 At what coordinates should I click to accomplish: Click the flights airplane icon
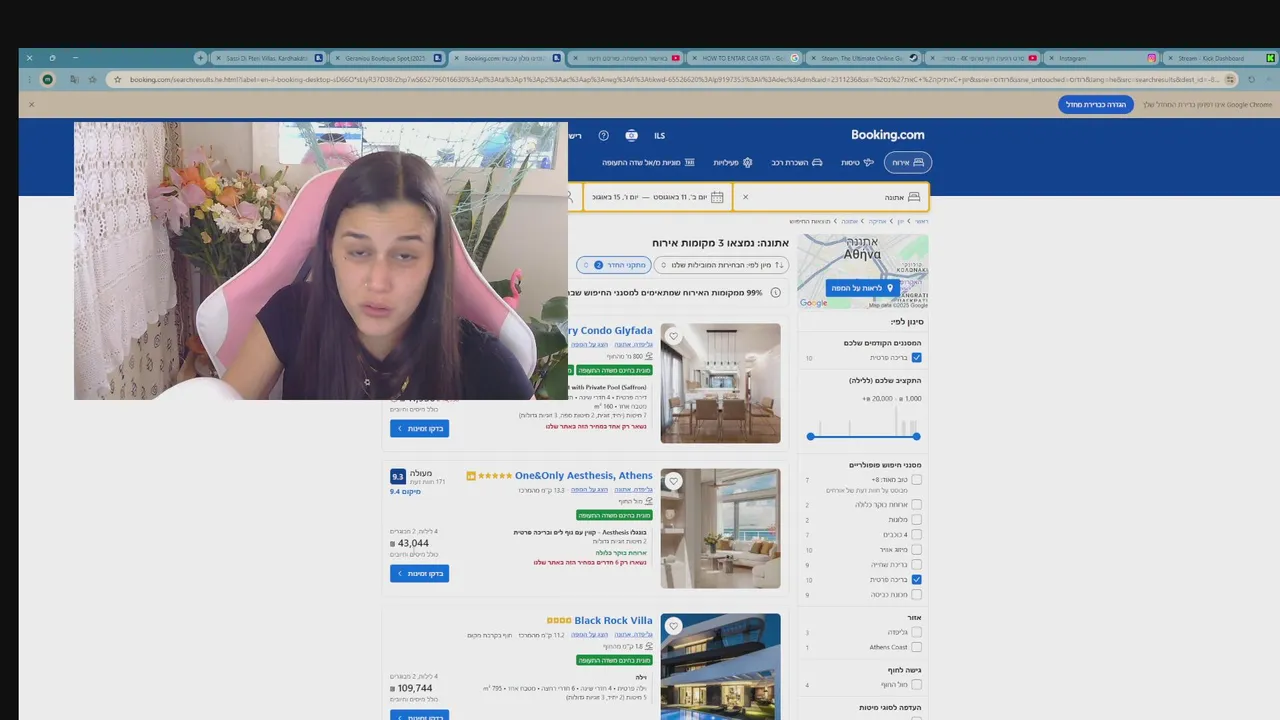coord(868,162)
